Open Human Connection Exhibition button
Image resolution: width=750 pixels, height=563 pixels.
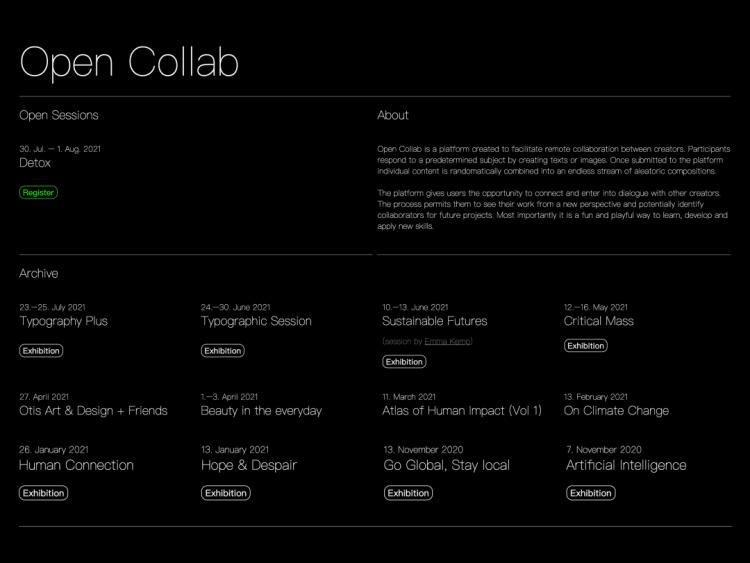(x=44, y=493)
